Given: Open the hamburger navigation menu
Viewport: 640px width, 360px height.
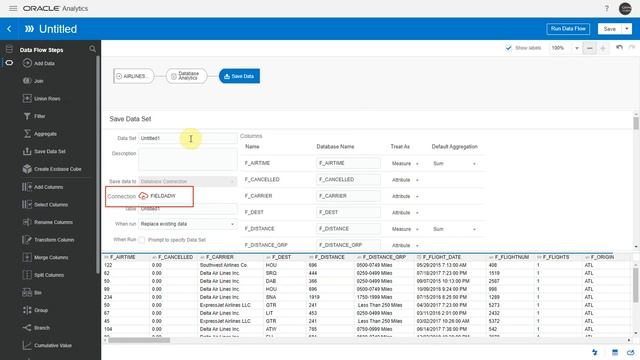Looking at the screenshot, I should pyautogui.click(x=13, y=8).
